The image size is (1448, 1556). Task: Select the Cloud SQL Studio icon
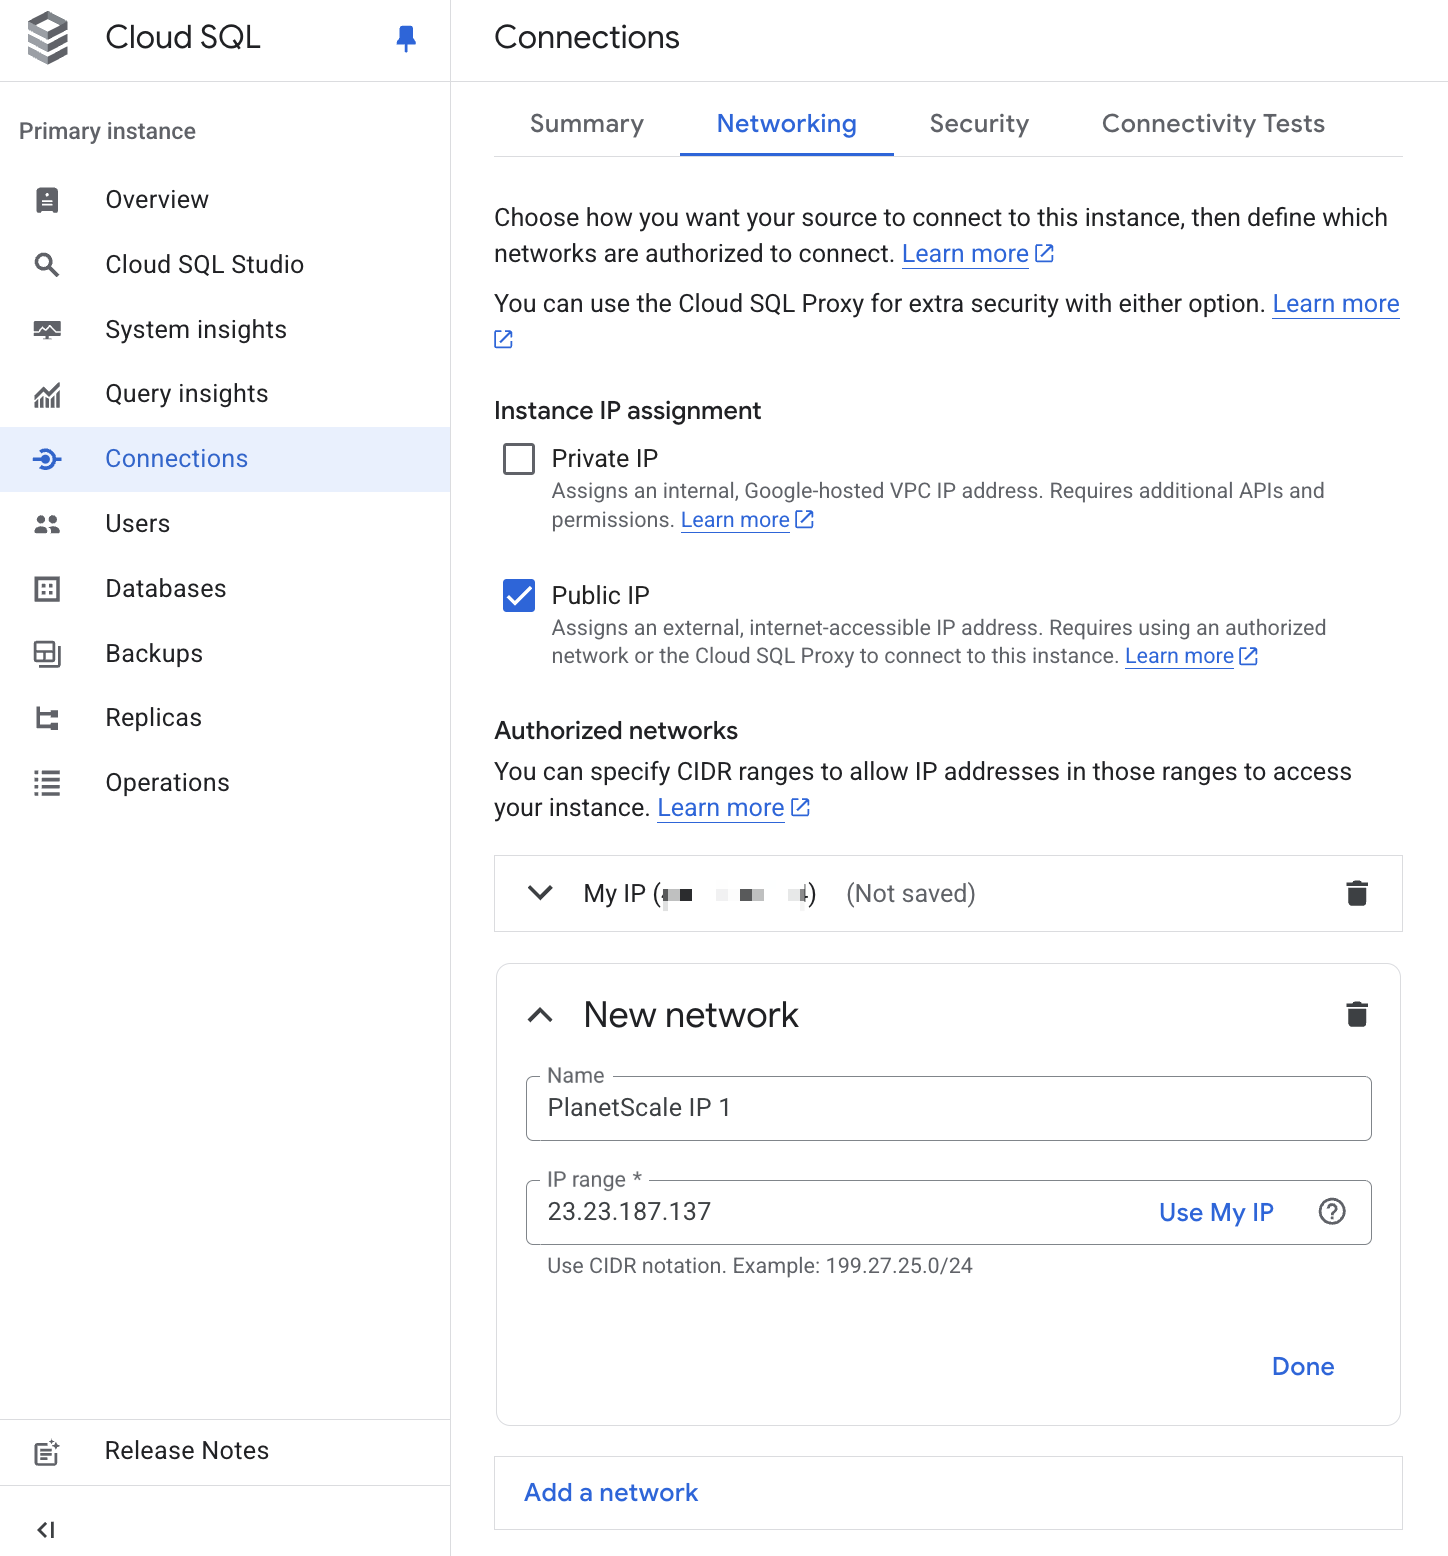tap(47, 265)
